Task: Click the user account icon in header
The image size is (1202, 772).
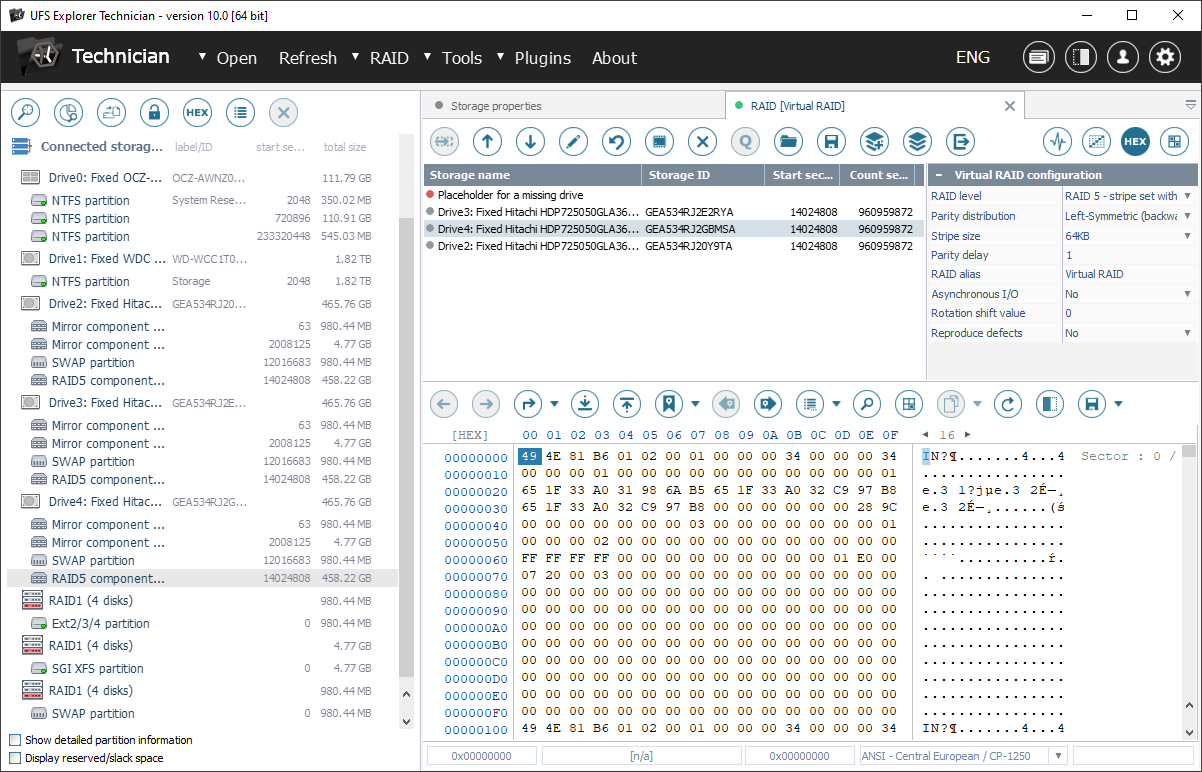Action: tap(1123, 57)
